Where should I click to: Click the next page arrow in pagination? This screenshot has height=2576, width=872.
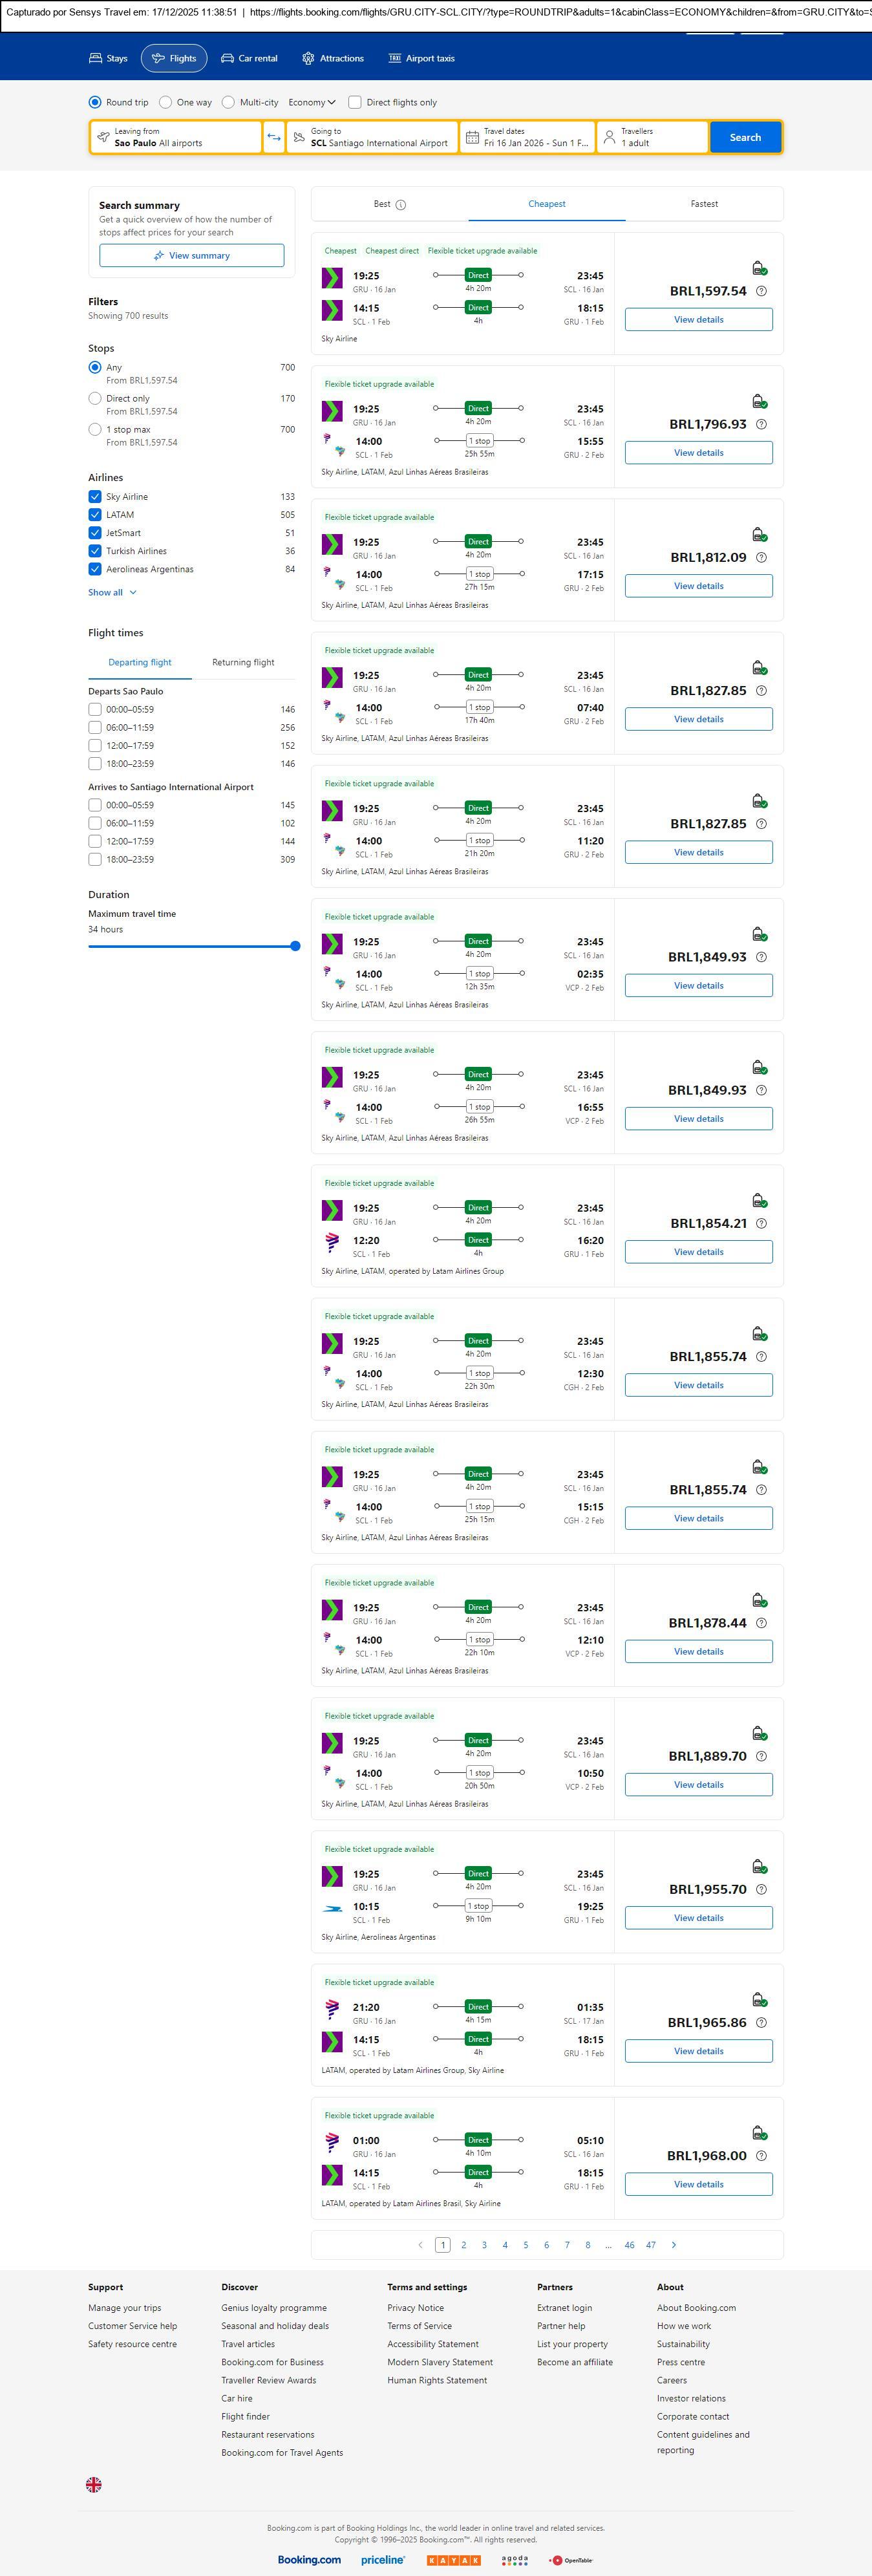(674, 2245)
